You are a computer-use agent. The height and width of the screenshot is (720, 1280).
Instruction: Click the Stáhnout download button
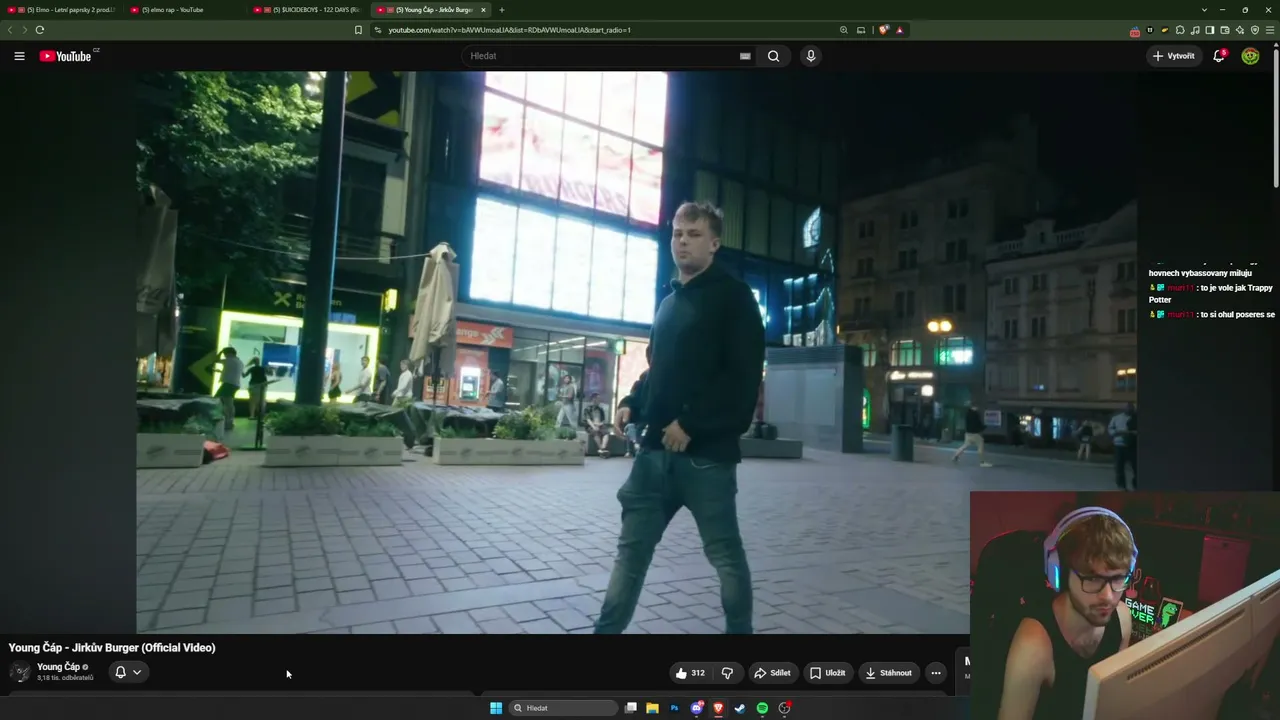coord(888,673)
